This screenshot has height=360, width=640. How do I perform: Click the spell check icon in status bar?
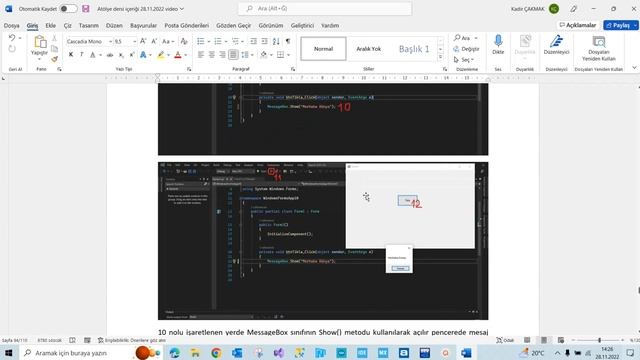[72, 340]
